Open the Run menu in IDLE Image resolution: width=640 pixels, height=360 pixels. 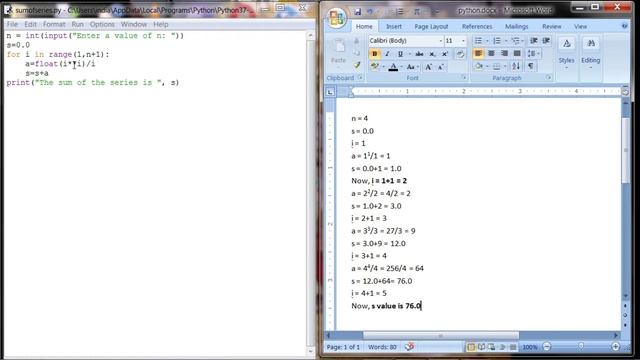pos(78,24)
